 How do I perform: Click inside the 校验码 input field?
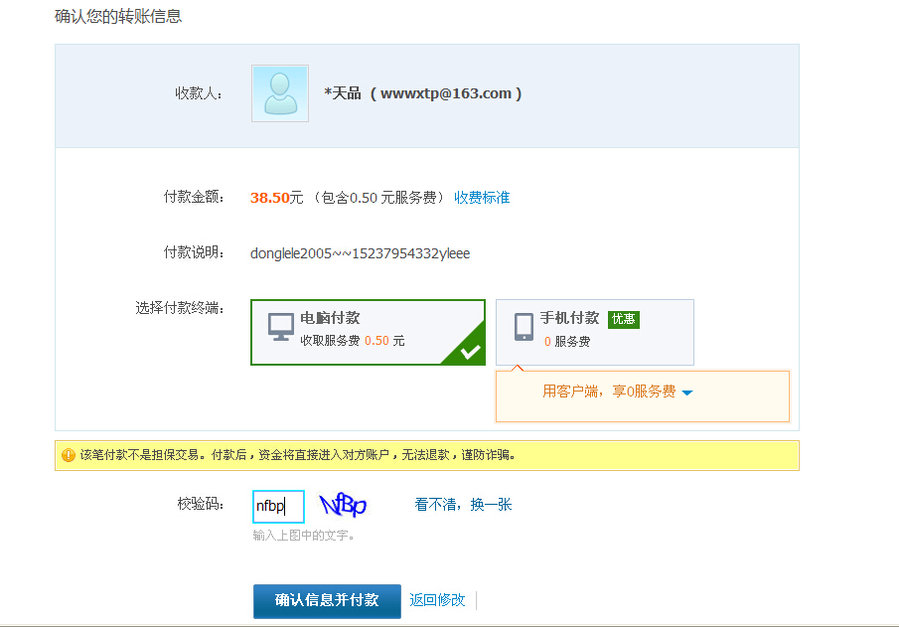tap(276, 506)
